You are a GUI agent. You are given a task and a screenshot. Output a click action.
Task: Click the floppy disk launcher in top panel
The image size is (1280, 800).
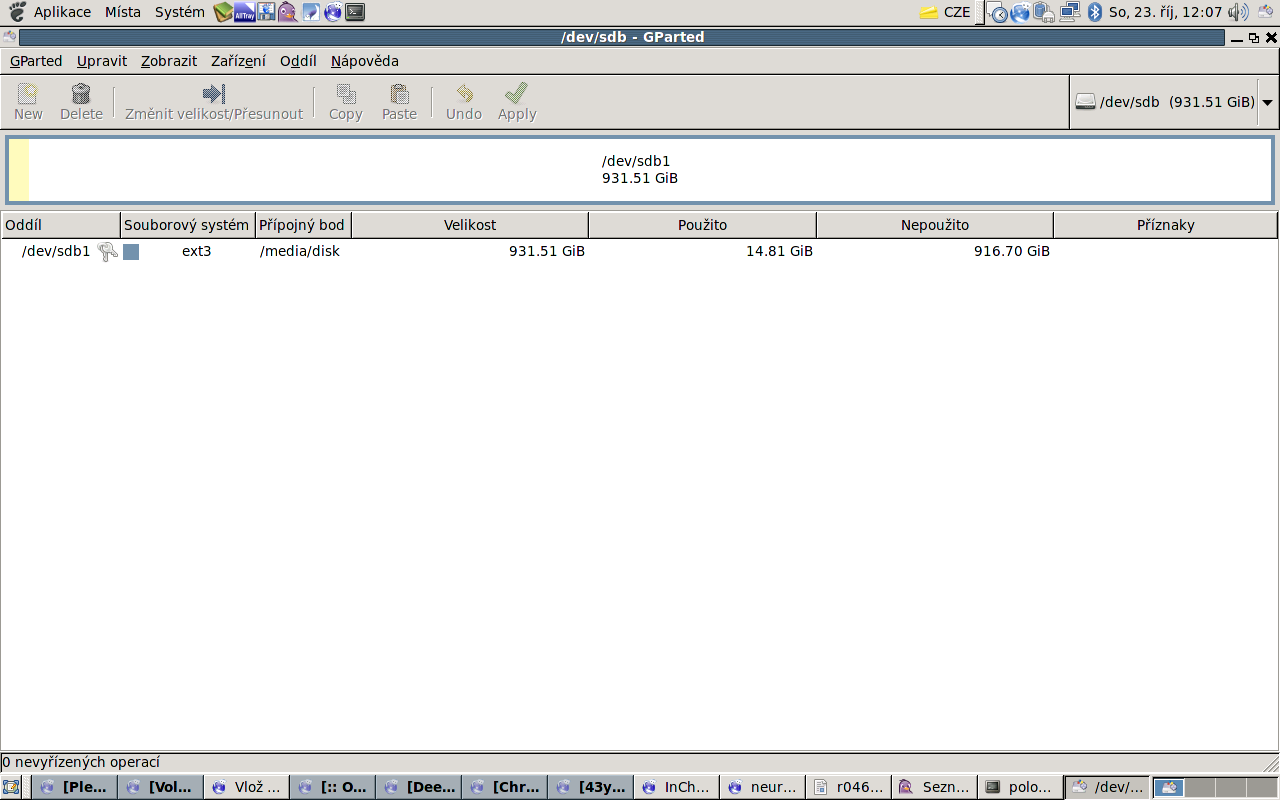coord(267,12)
